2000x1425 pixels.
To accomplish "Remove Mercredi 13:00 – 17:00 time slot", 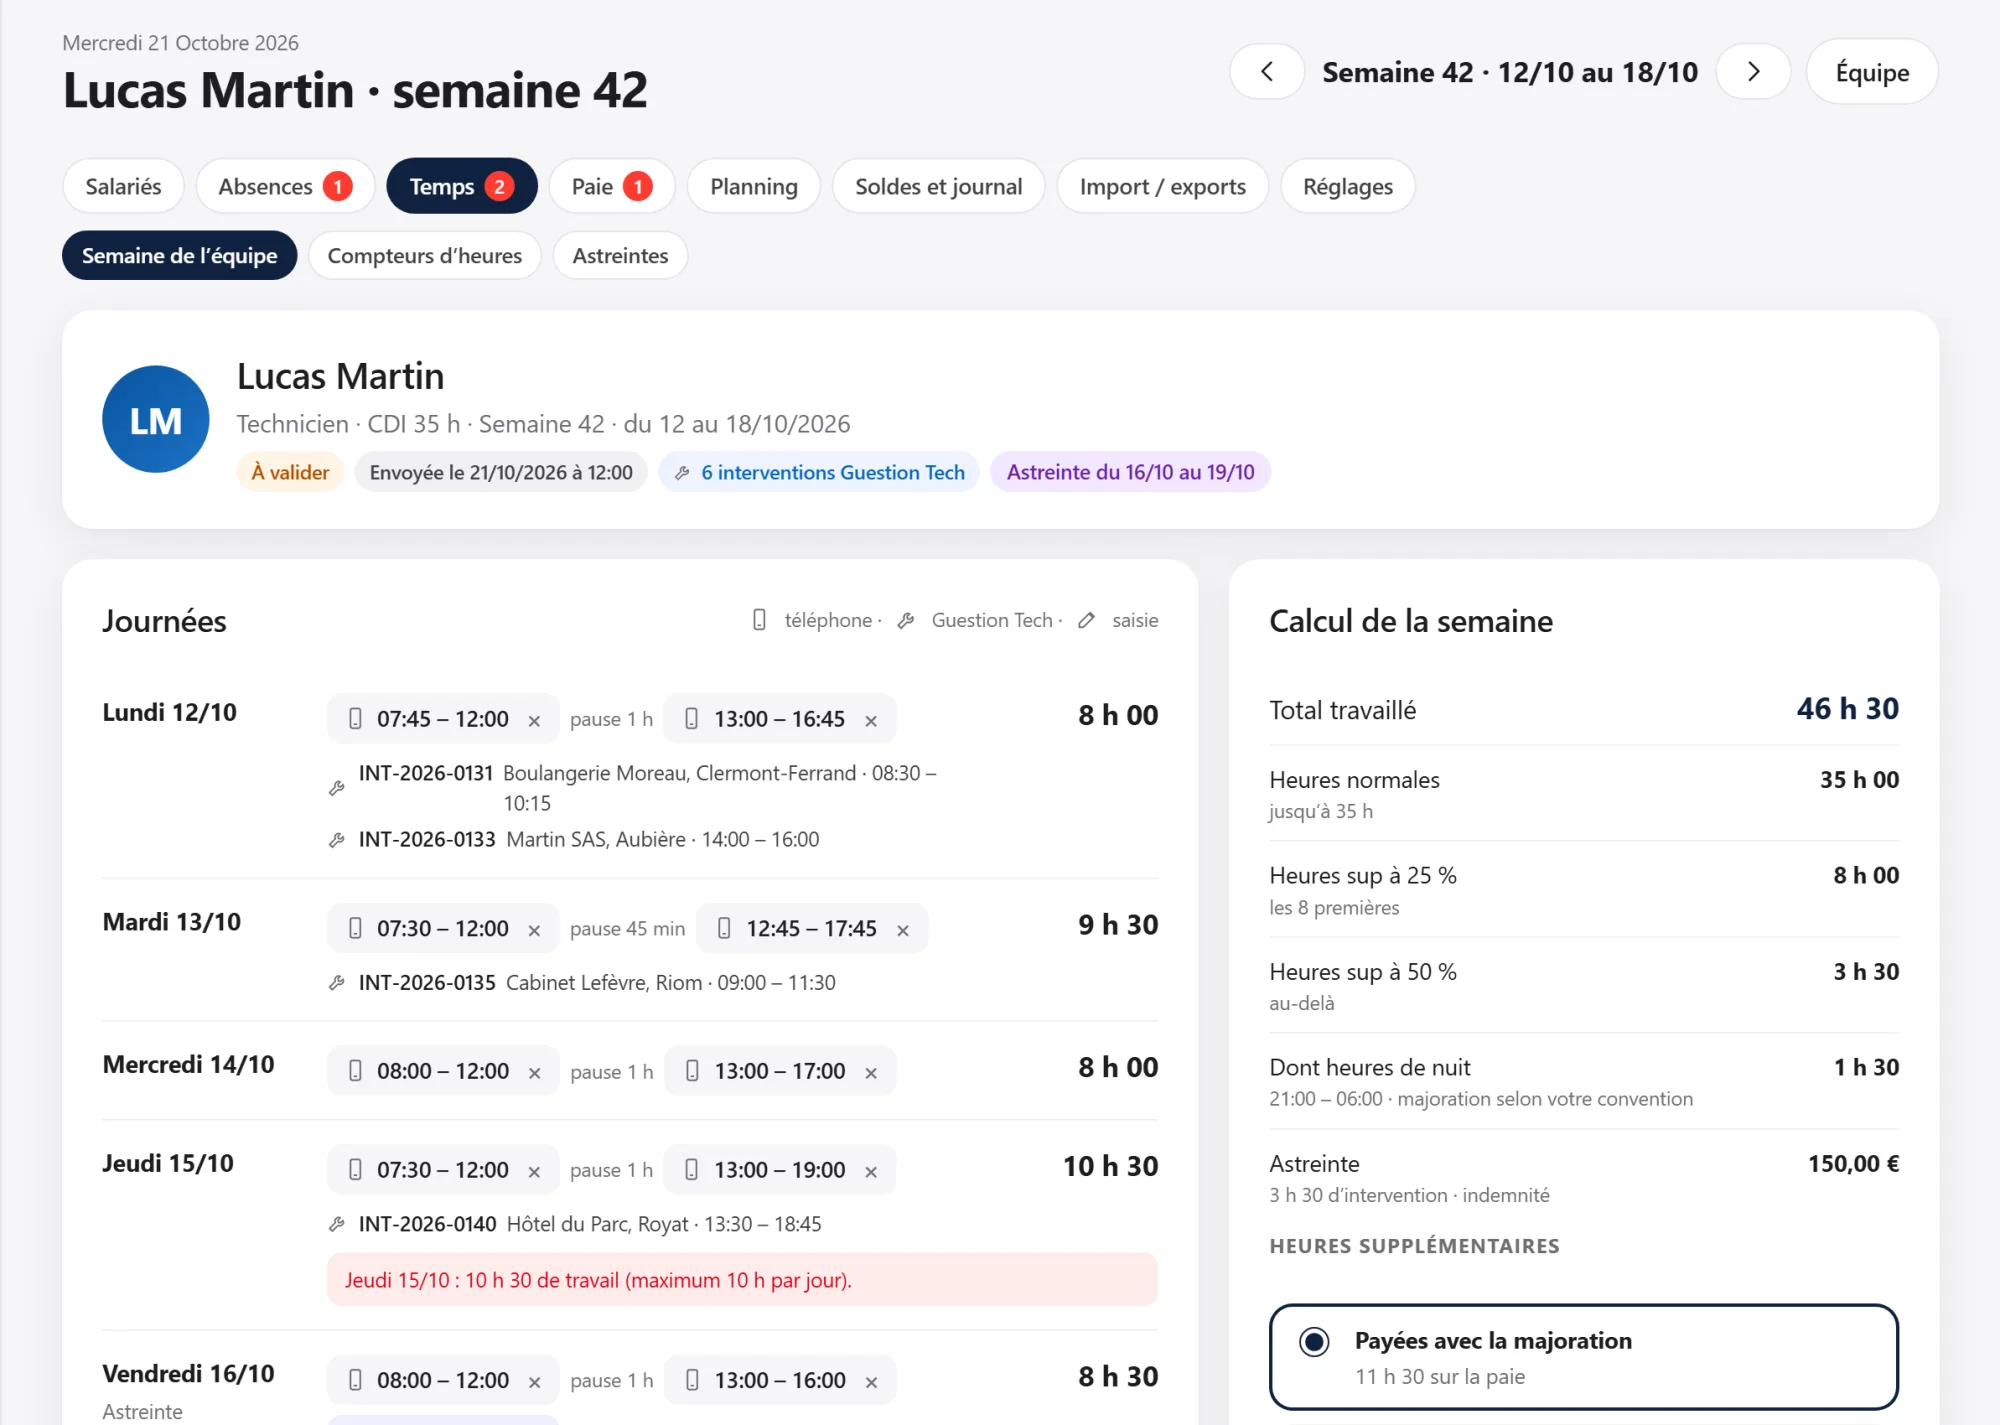I will click(x=871, y=1072).
